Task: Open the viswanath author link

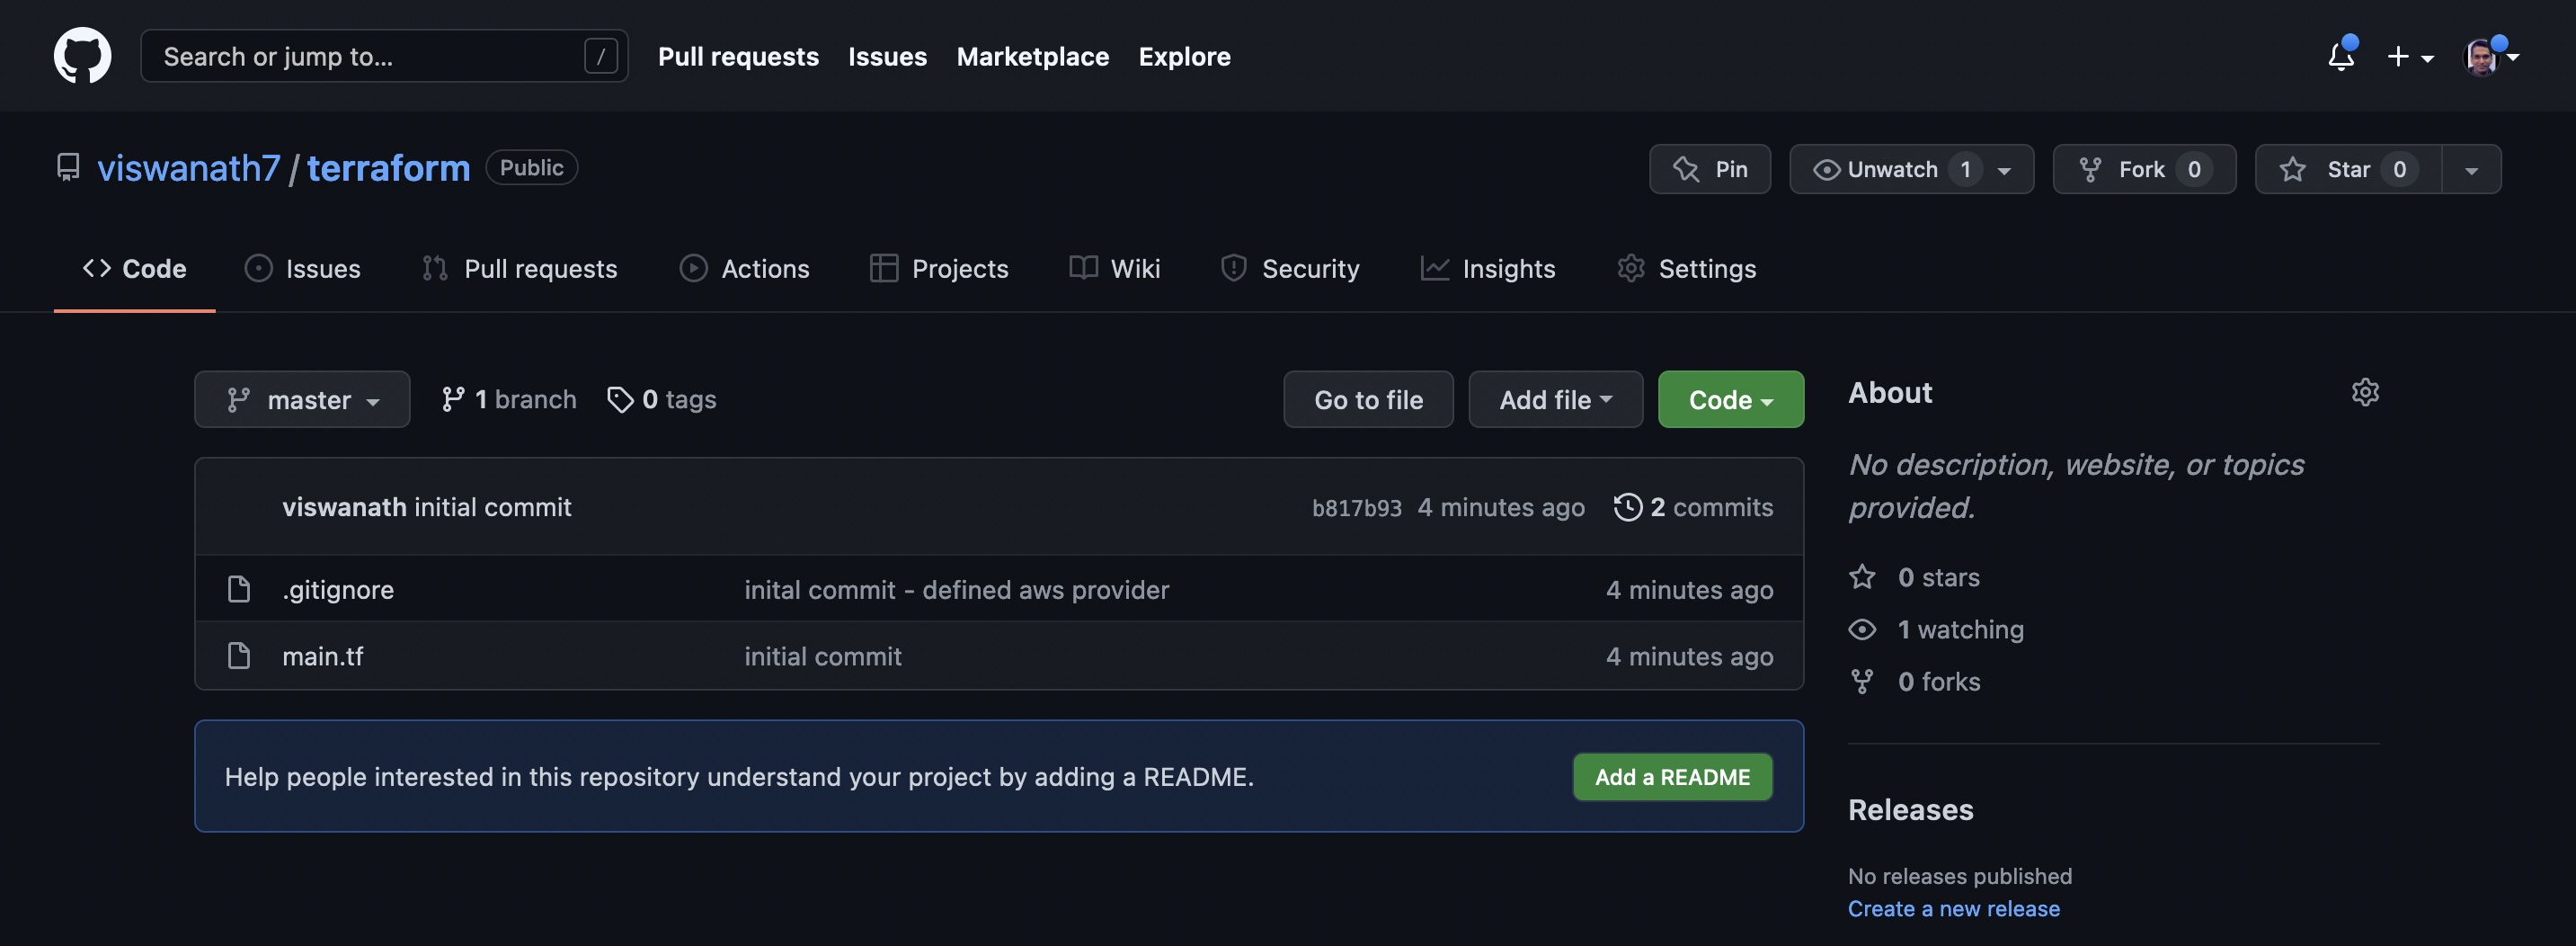Action: (344, 507)
